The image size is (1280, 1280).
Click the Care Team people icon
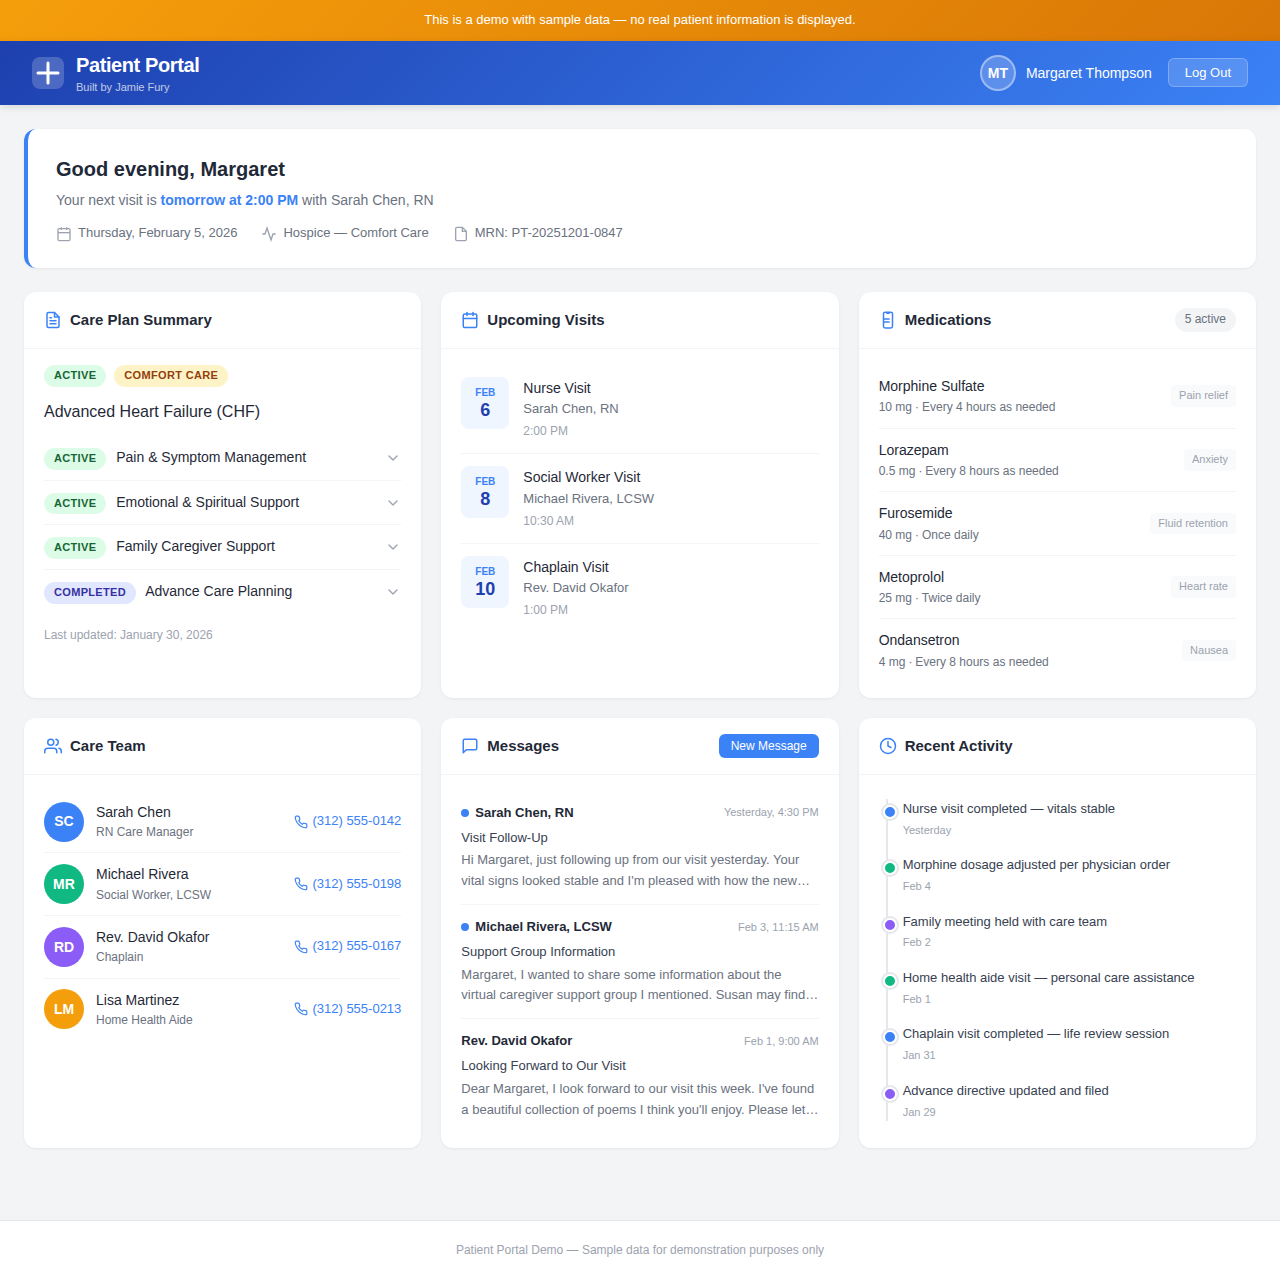[52, 745]
